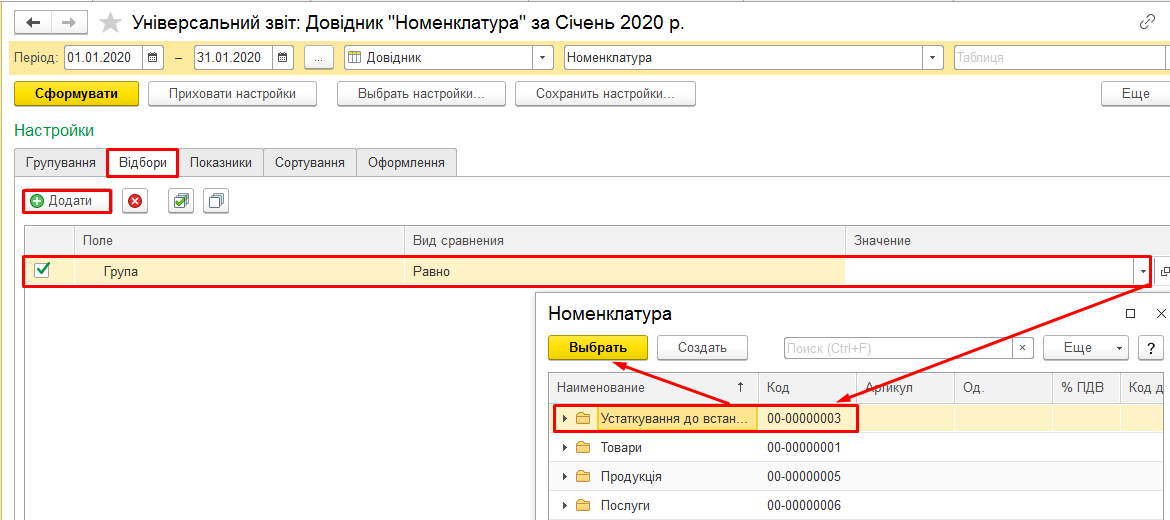The height and width of the screenshot is (520, 1170).
Task: Click code 00-00000006 cell
Action: click(x=807, y=506)
